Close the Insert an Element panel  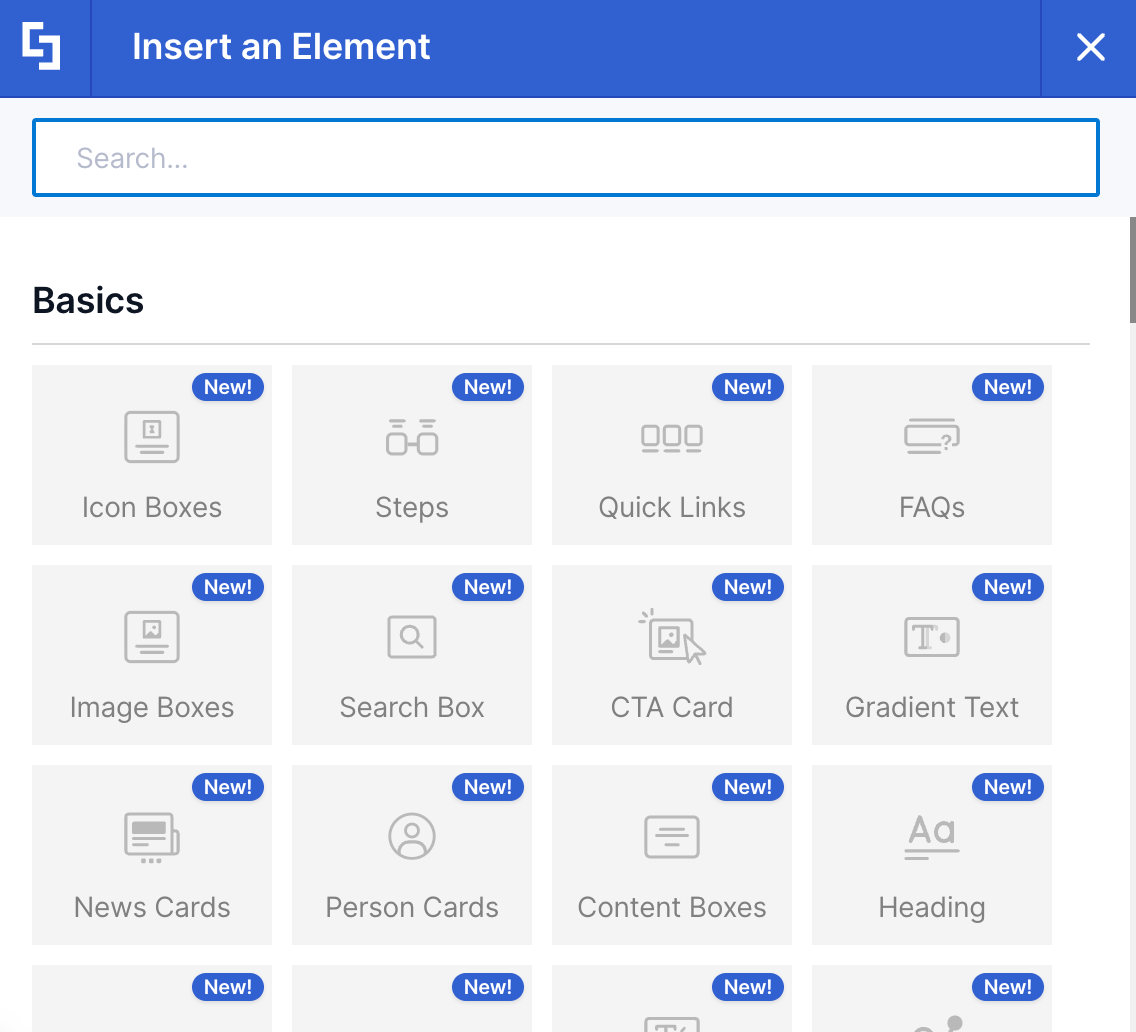point(1090,47)
